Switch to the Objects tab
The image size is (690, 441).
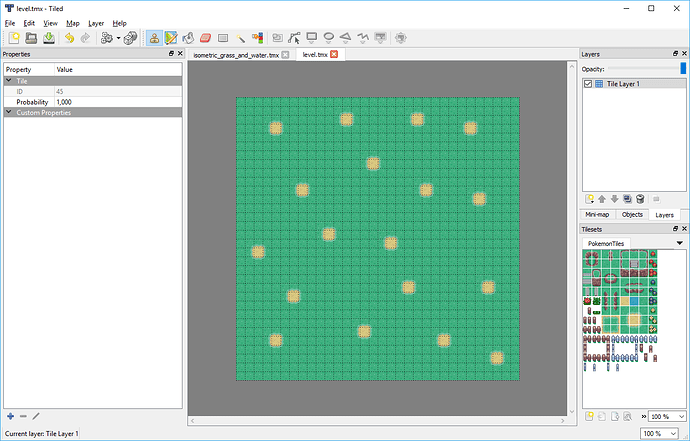click(632, 215)
